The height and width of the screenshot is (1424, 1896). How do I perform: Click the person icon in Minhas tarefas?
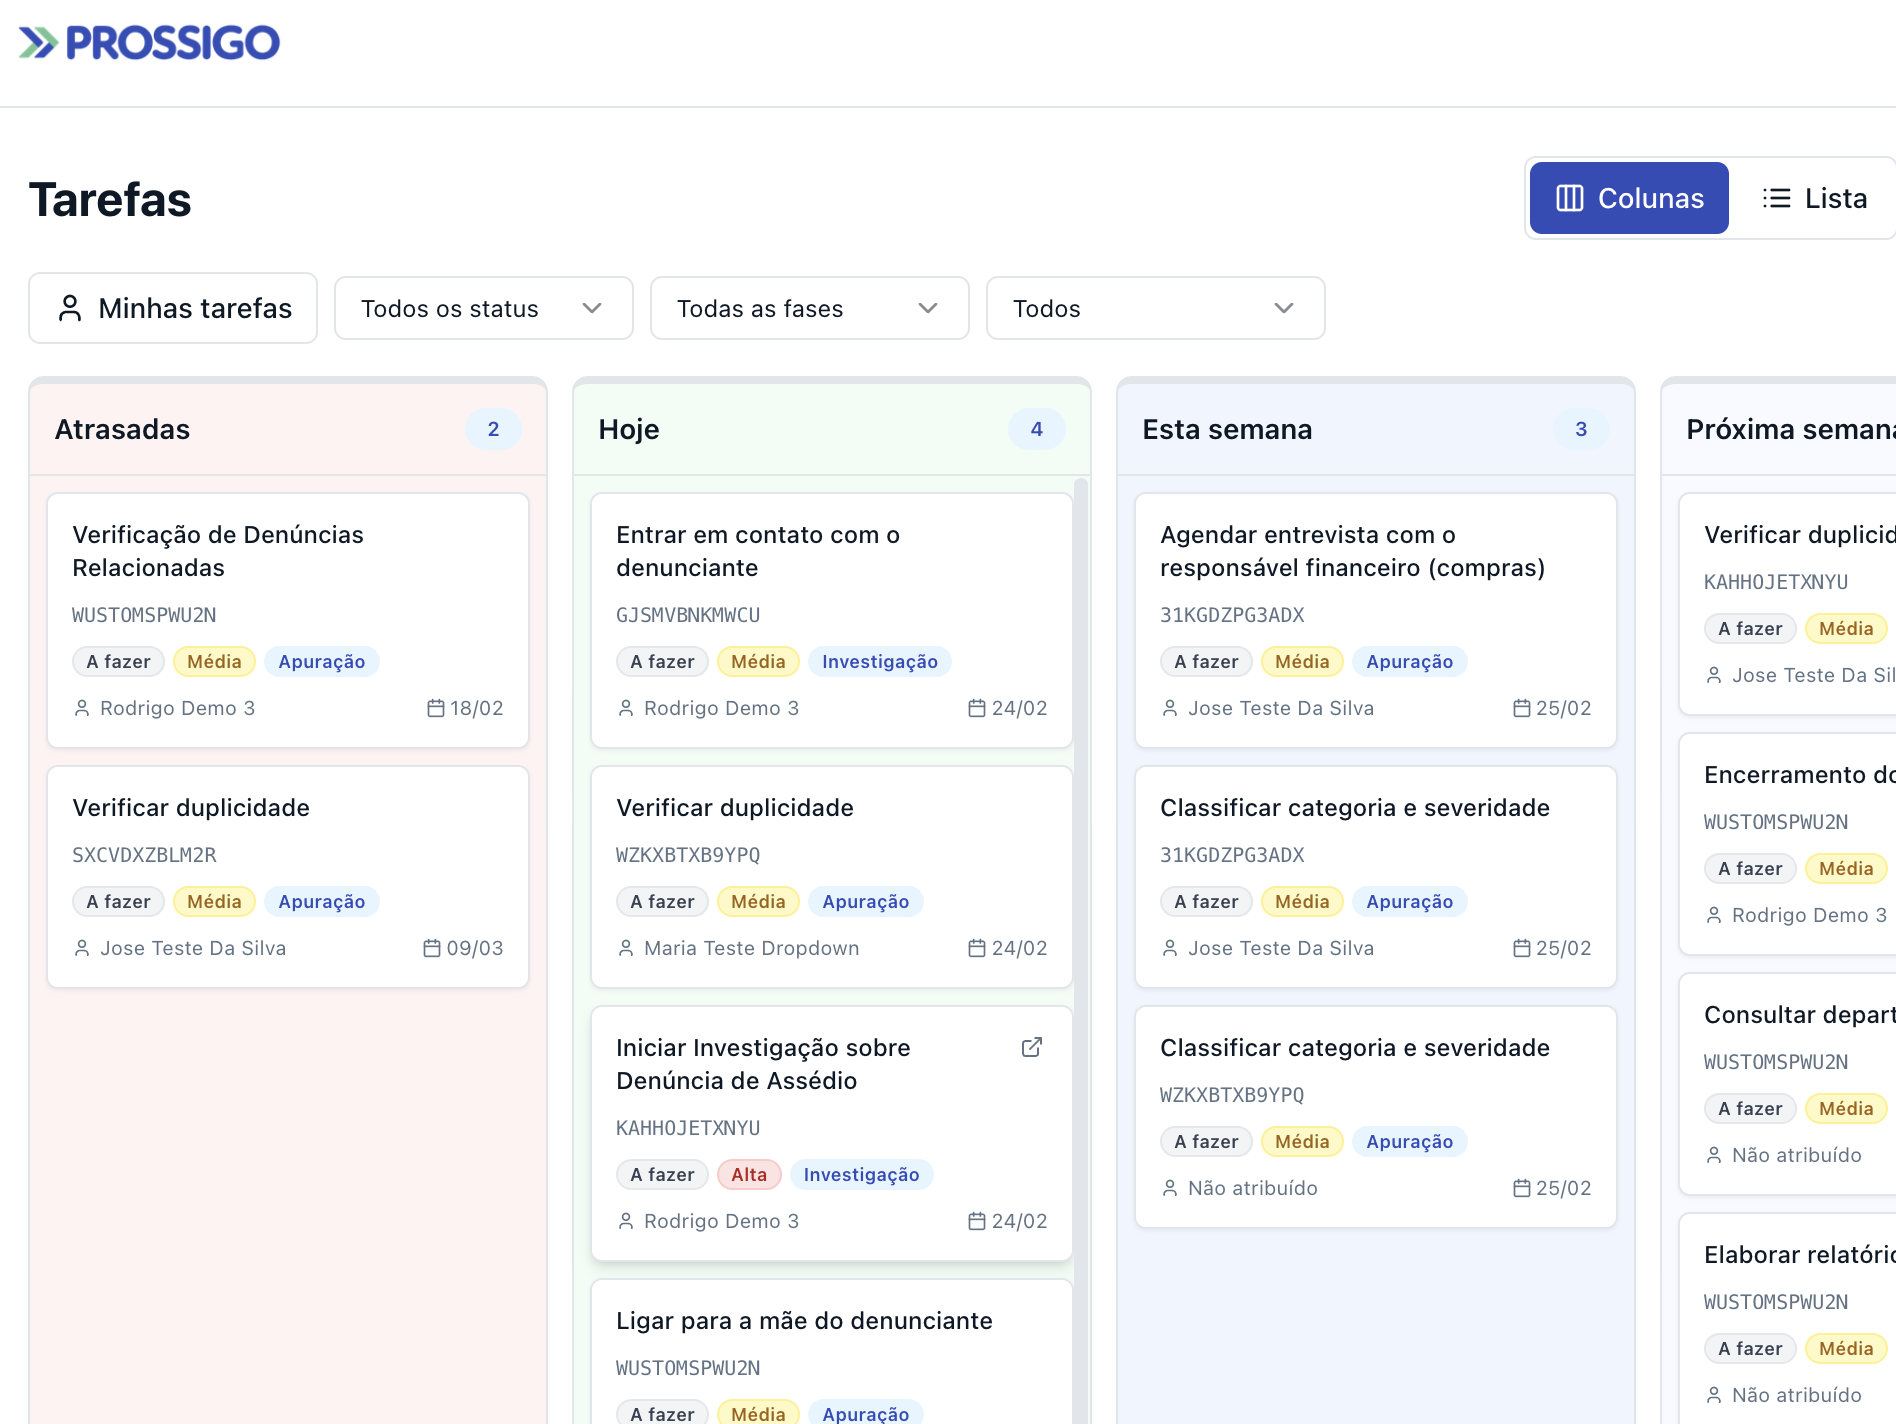(70, 308)
